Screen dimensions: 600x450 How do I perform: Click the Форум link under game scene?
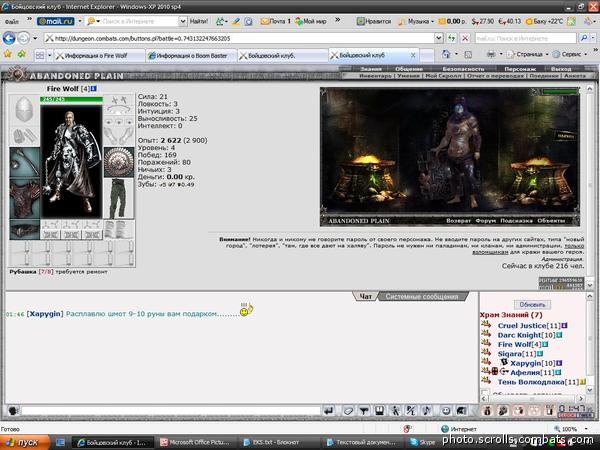(x=485, y=221)
